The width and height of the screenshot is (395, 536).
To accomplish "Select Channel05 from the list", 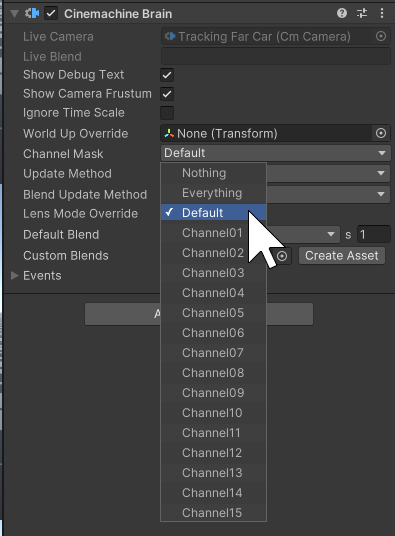I will coord(214,313).
